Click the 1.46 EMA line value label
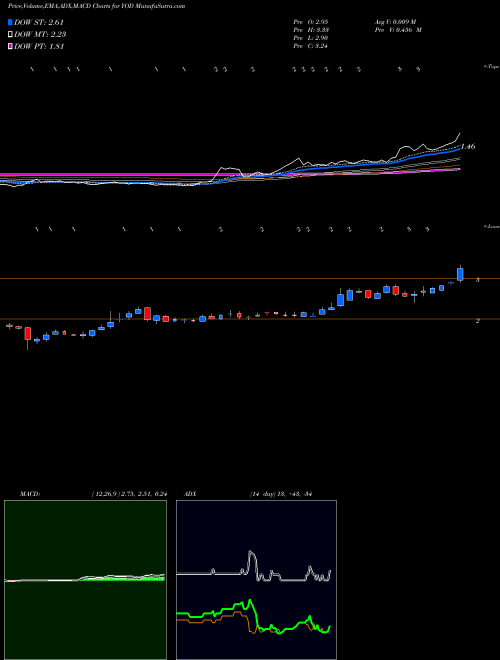500x660 pixels. tap(468, 146)
